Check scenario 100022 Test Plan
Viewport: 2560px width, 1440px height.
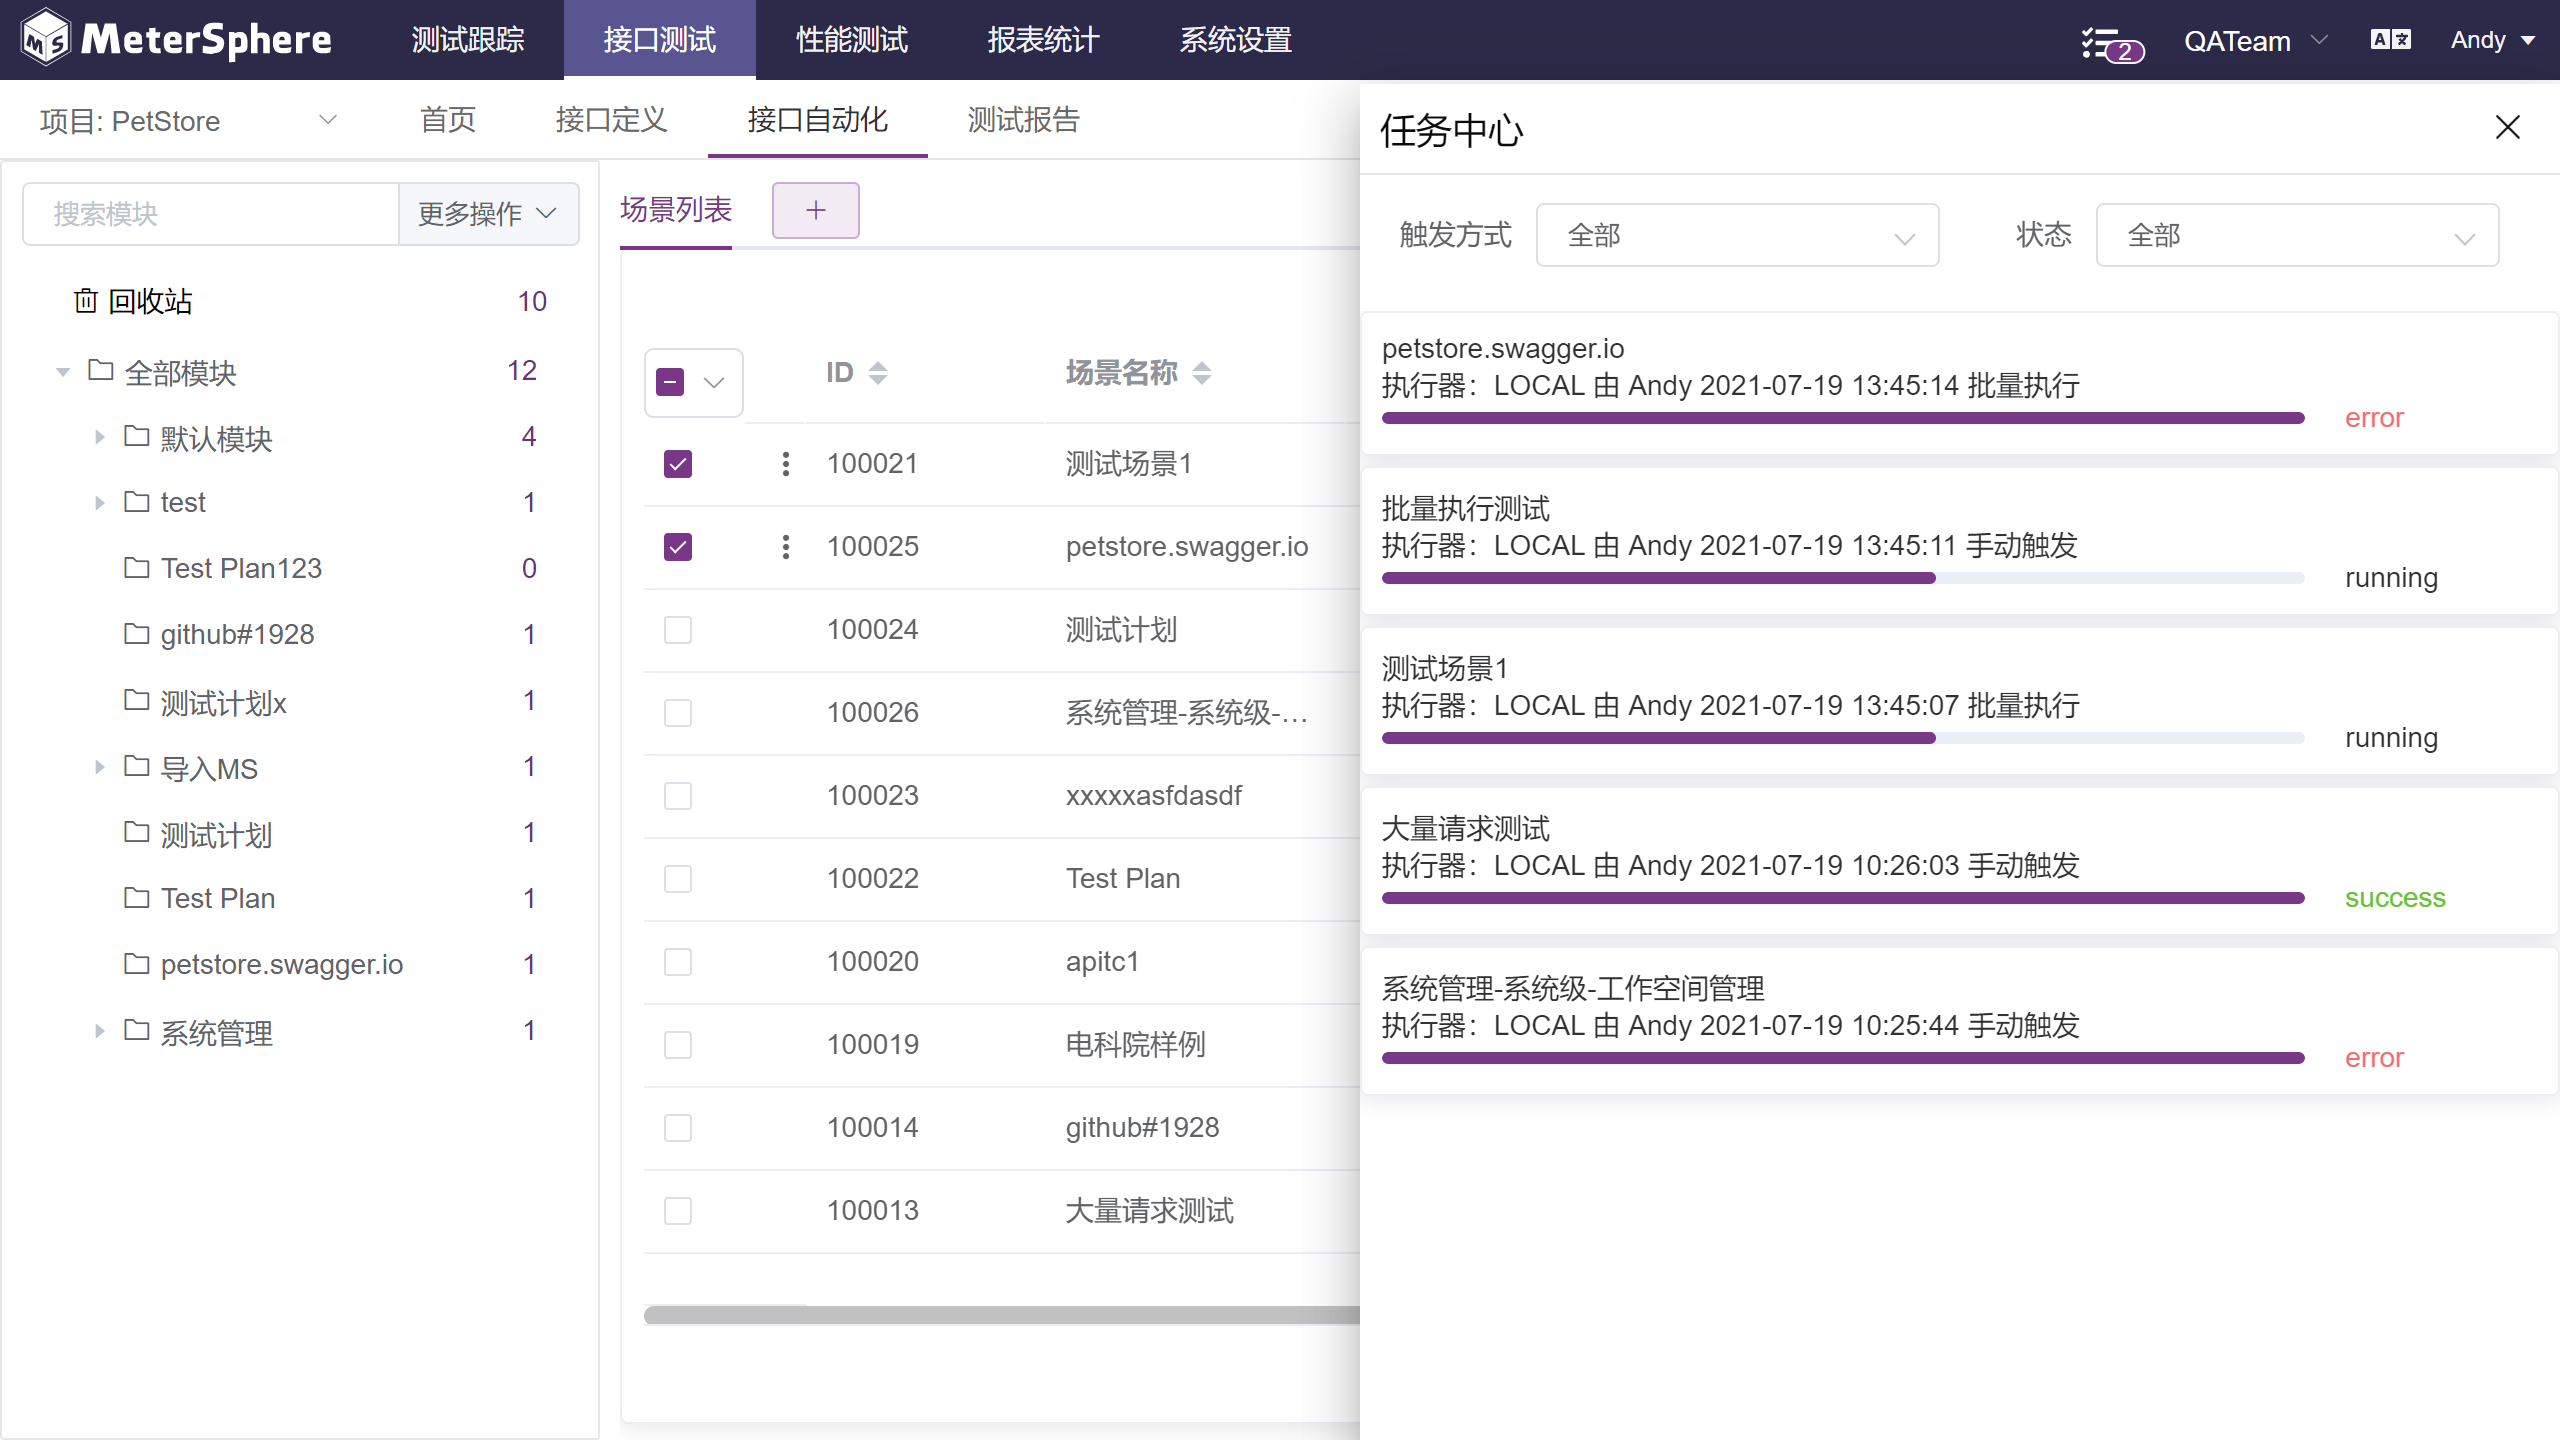click(x=678, y=879)
